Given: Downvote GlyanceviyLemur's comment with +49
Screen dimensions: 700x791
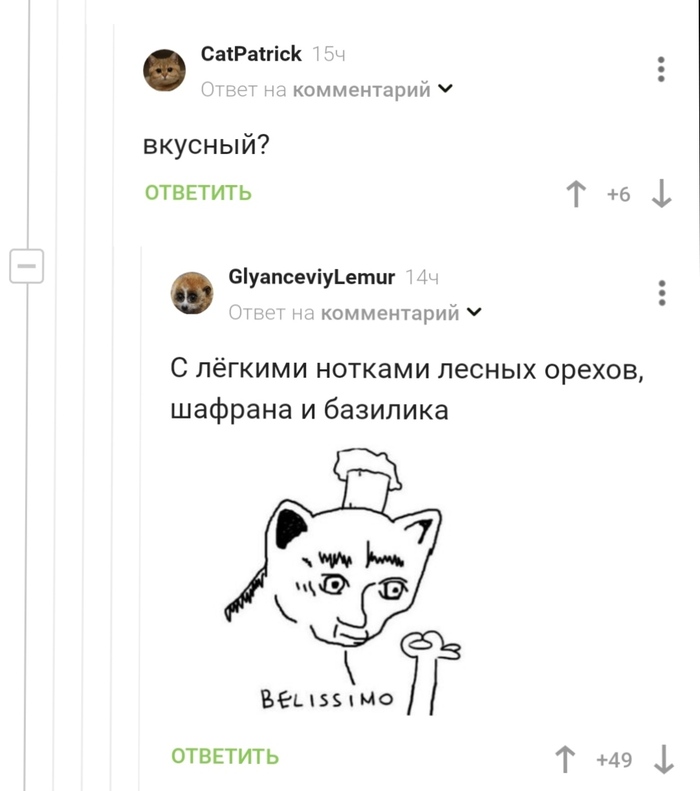Looking at the screenshot, I should tap(664, 759).
